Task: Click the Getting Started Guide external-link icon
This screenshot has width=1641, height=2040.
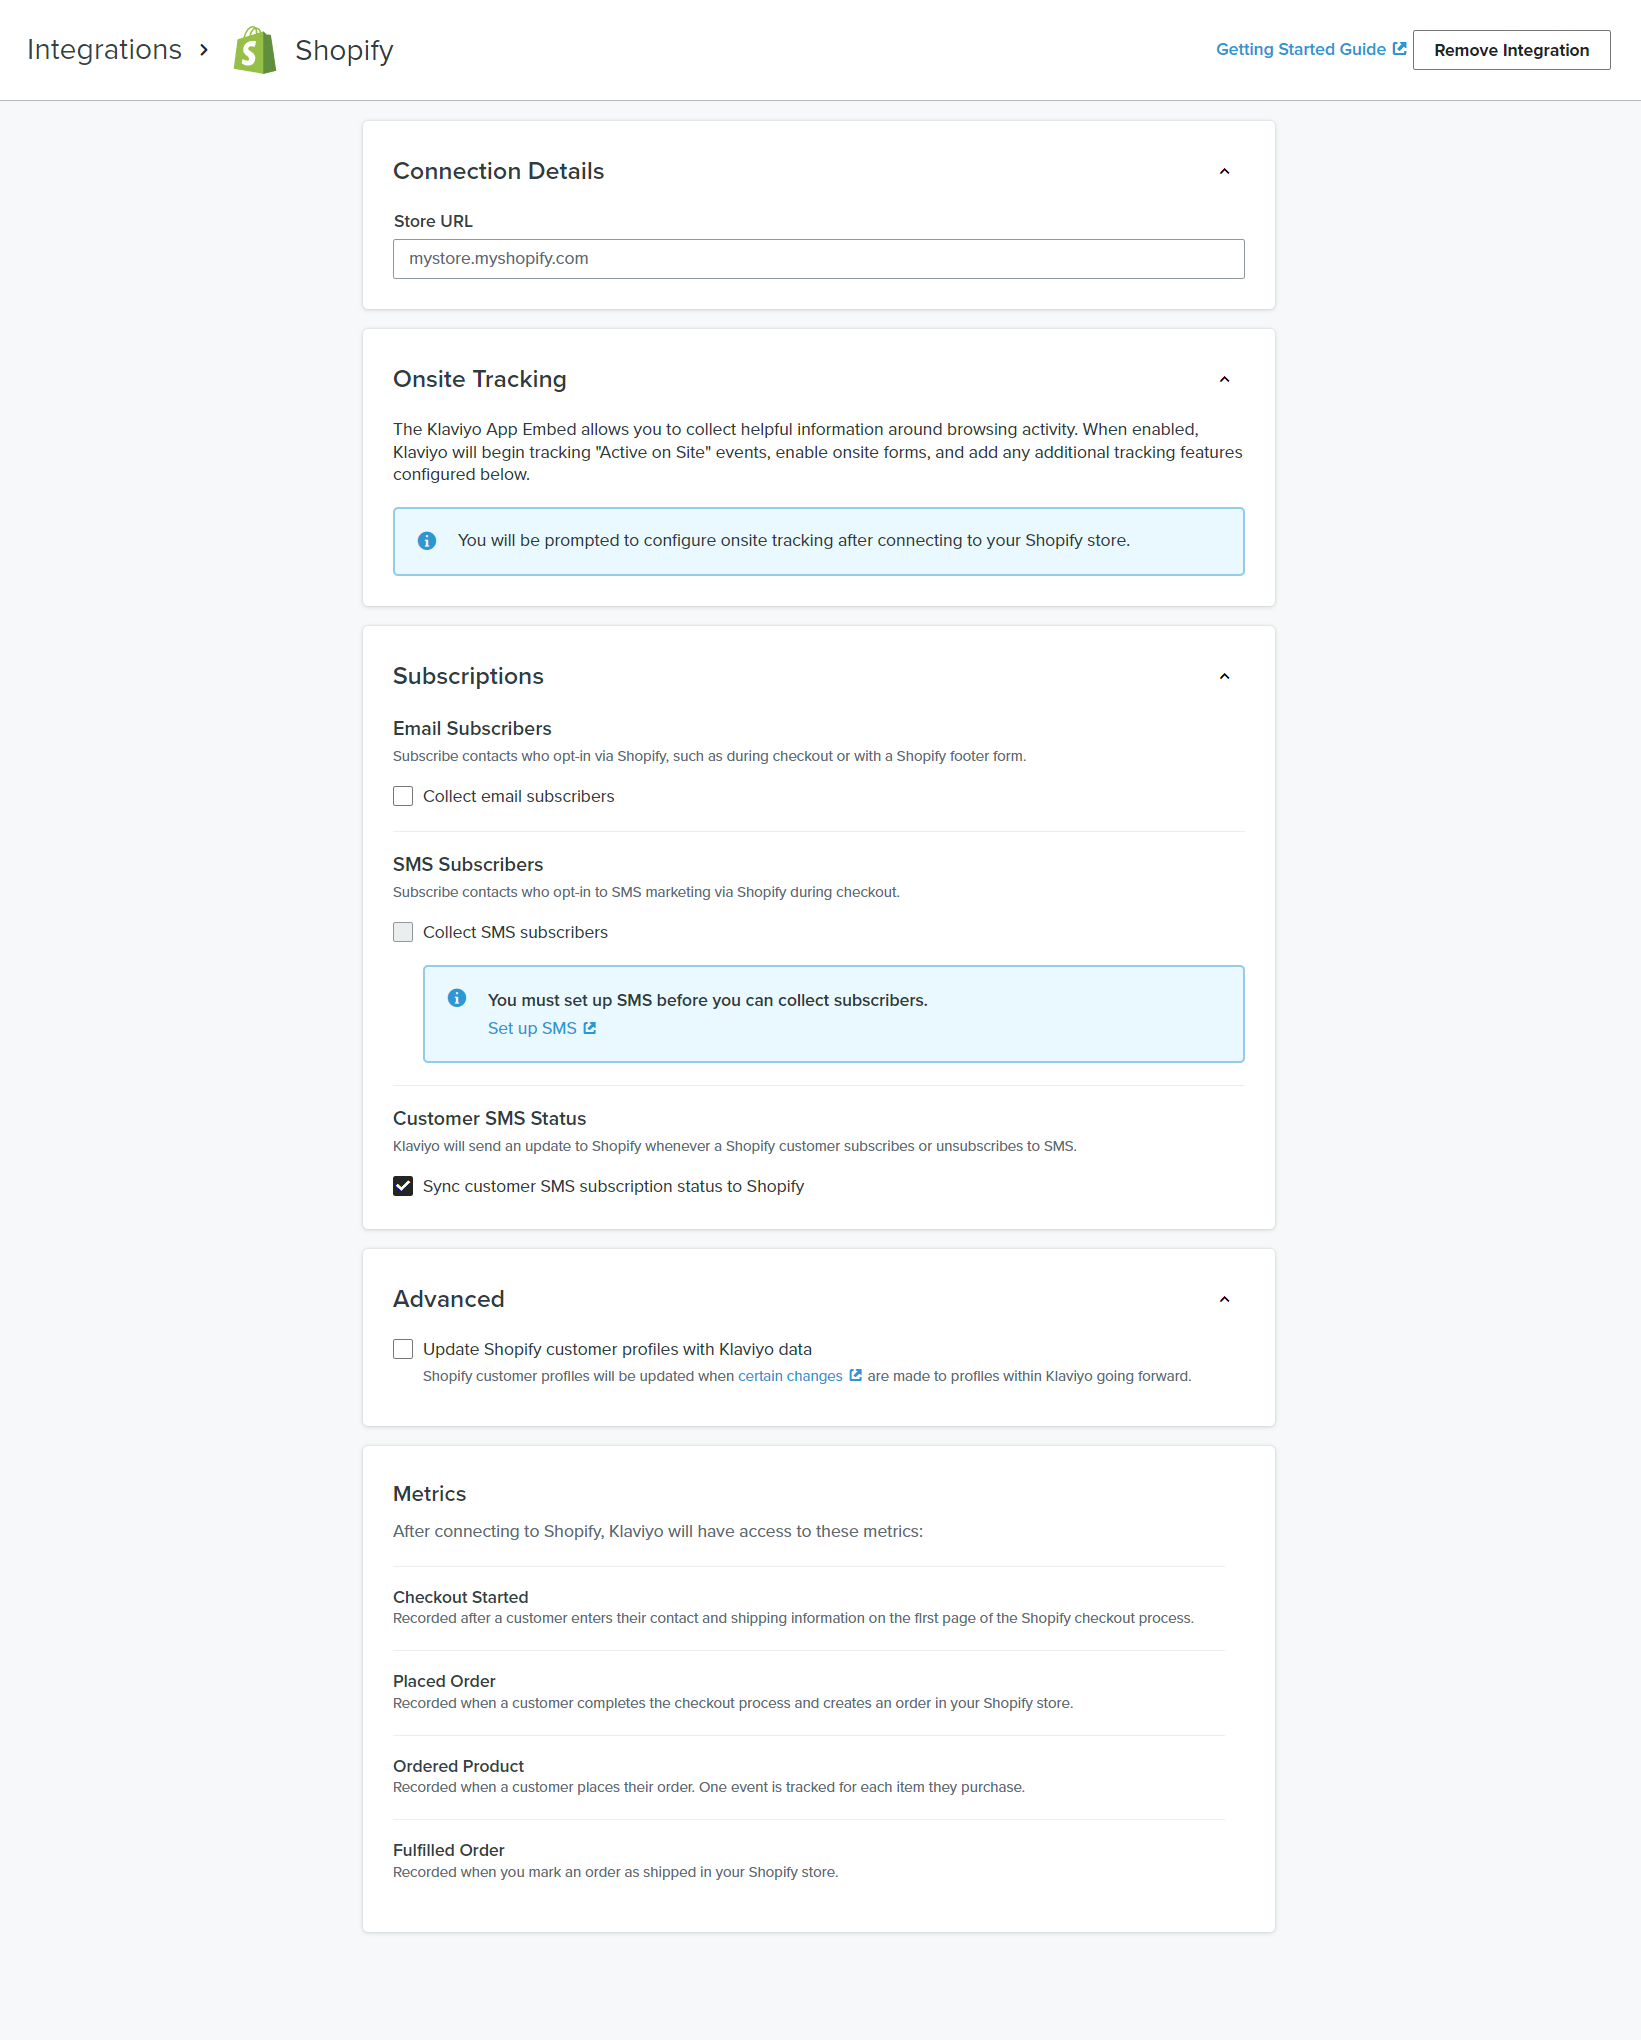Action: (x=1399, y=49)
